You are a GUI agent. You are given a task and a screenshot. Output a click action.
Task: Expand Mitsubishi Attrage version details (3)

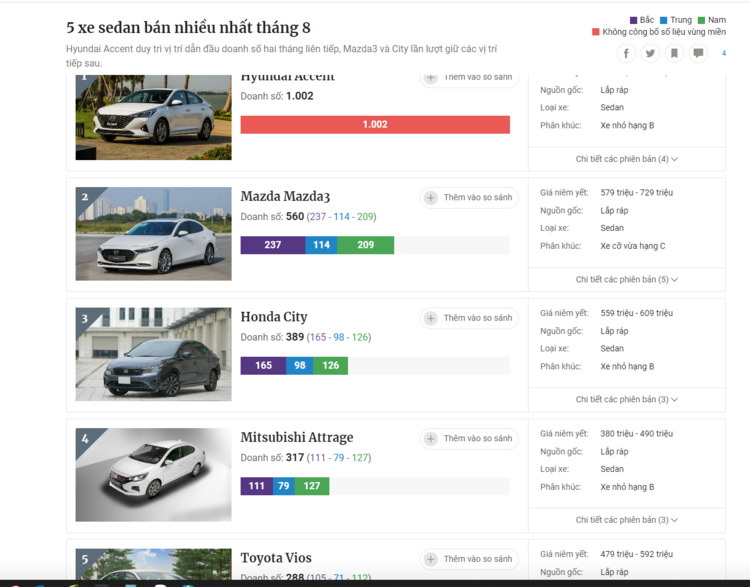627,520
